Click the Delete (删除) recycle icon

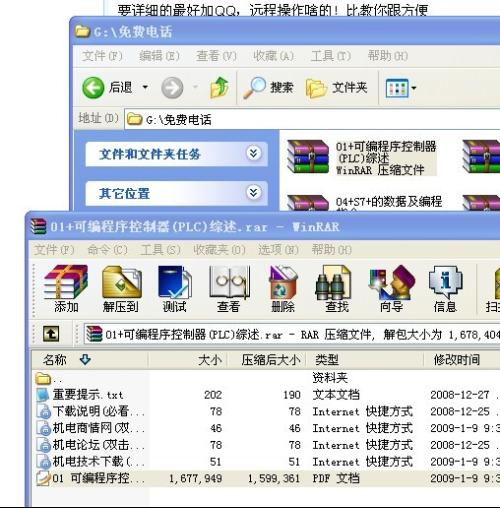coord(283,288)
